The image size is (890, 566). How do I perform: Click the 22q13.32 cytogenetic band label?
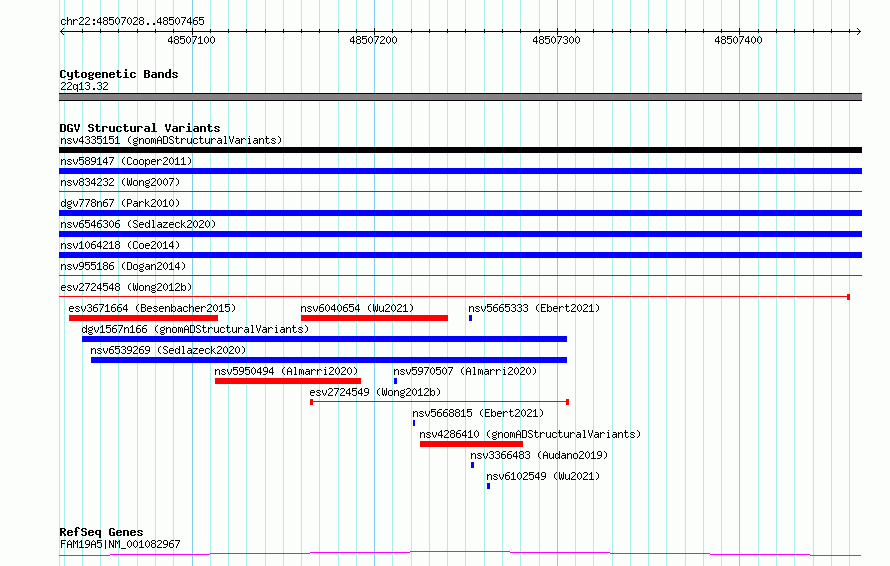[x=84, y=86]
